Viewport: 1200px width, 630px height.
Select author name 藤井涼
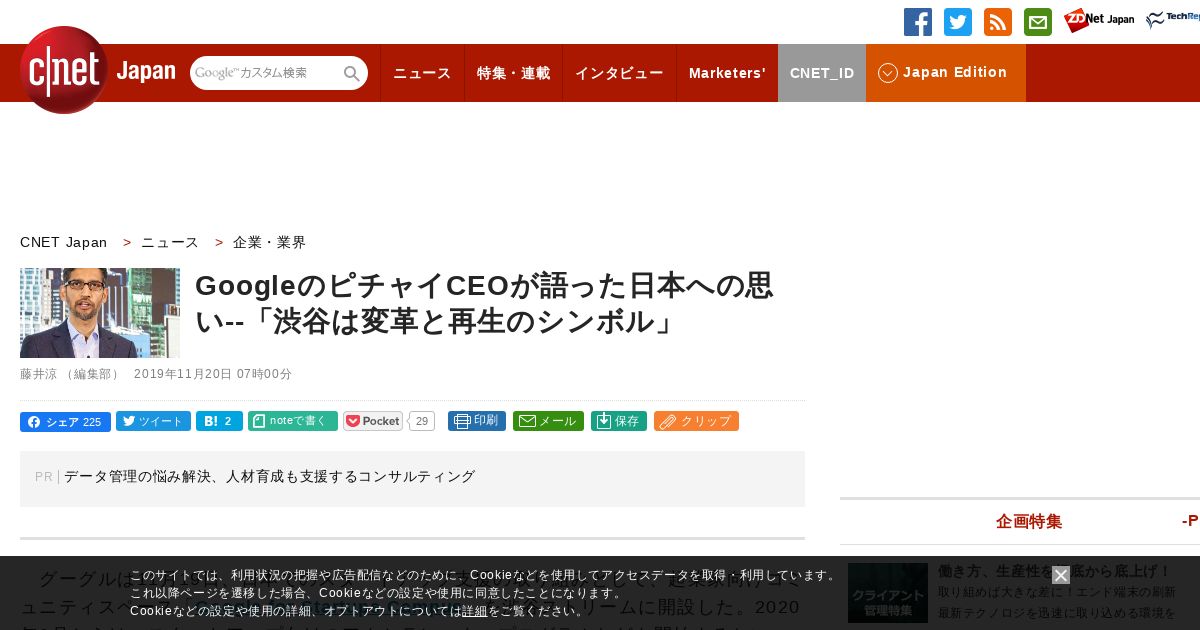(40, 374)
